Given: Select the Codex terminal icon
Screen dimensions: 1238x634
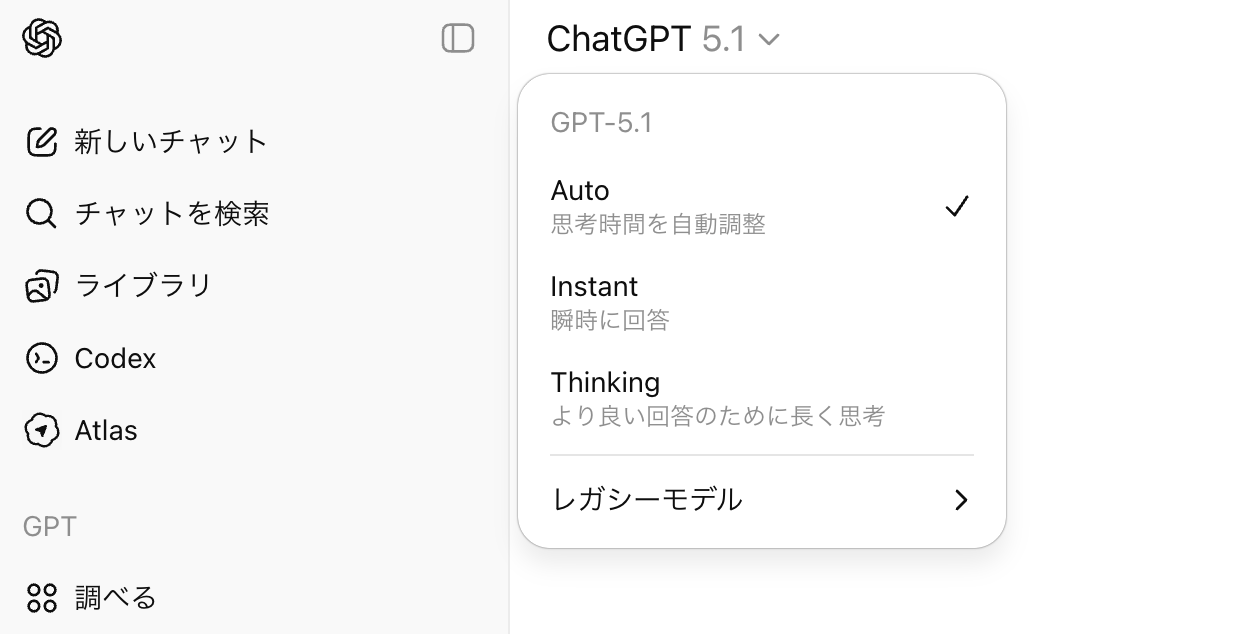Looking at the screenshot, I should point(41,357).
